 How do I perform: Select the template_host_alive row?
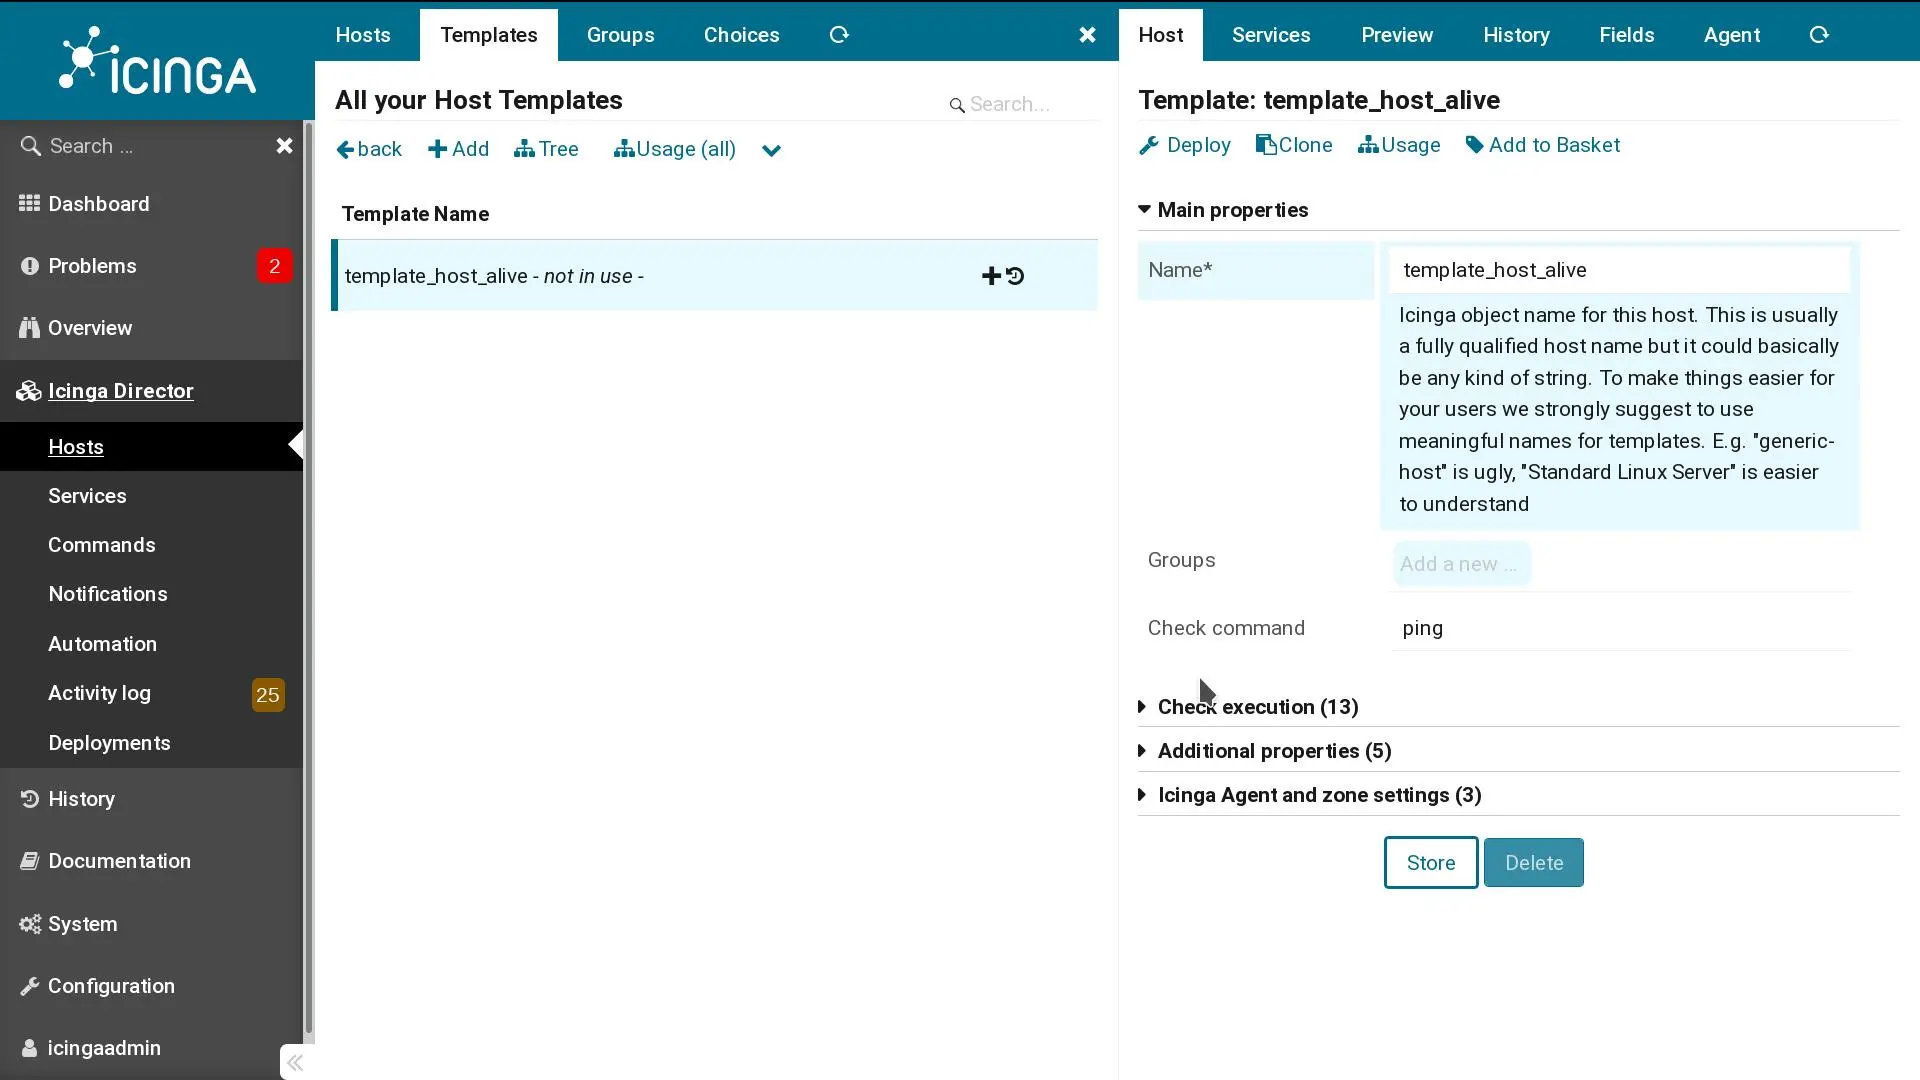pos(714,275)
